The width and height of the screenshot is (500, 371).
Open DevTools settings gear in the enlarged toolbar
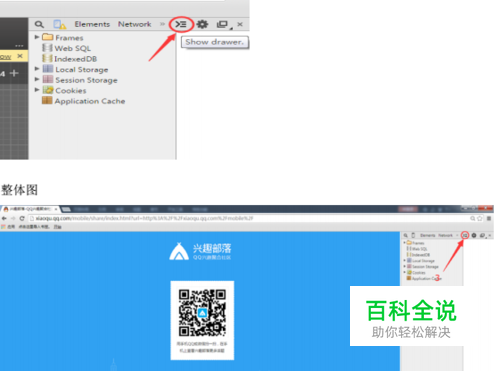point(202,24)
